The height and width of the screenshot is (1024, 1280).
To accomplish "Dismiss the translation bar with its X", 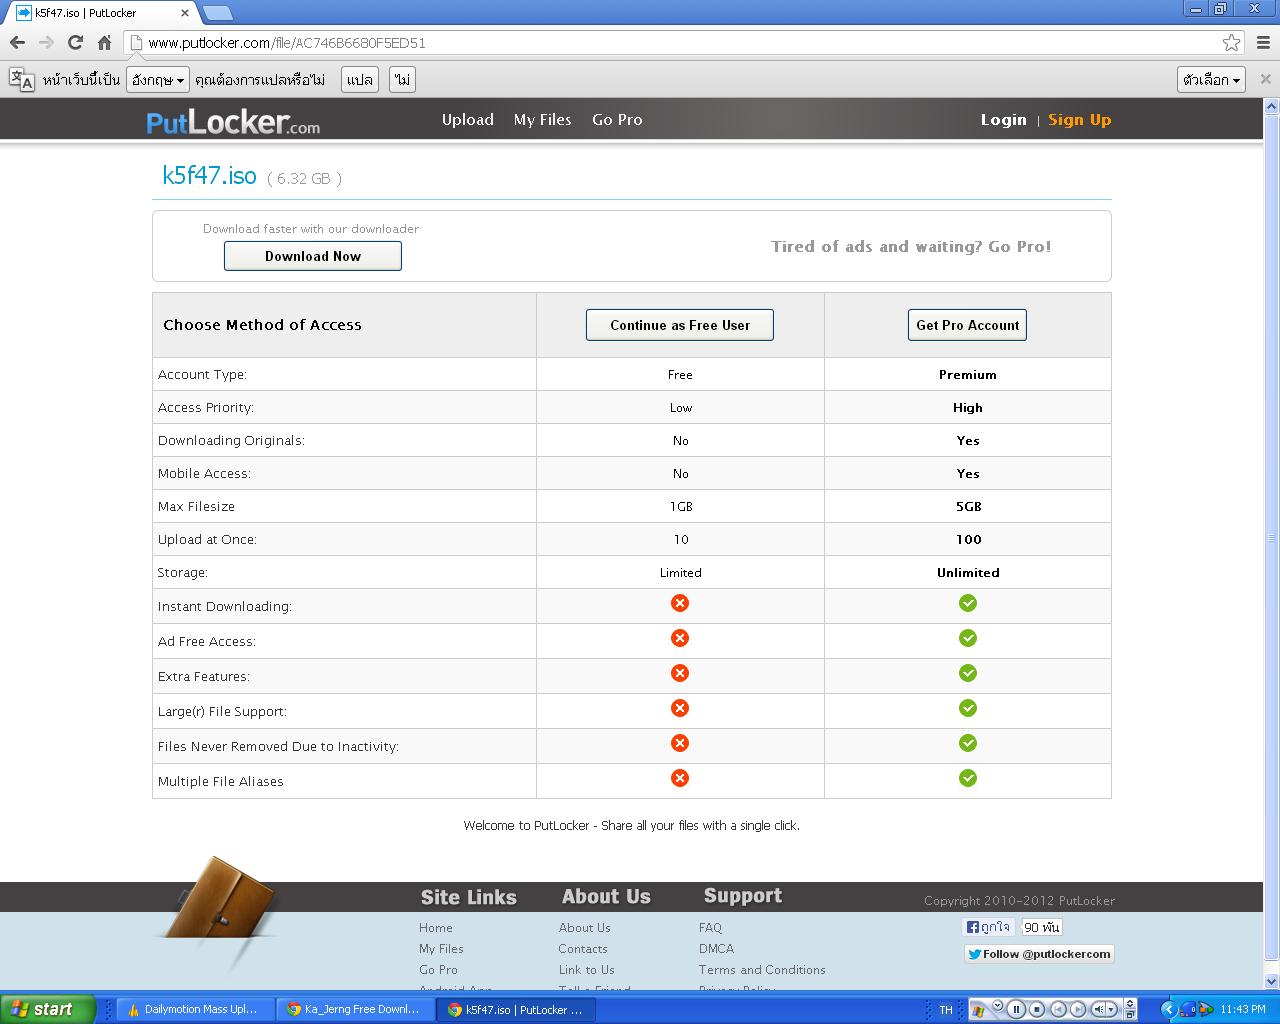I will 1265,79.
